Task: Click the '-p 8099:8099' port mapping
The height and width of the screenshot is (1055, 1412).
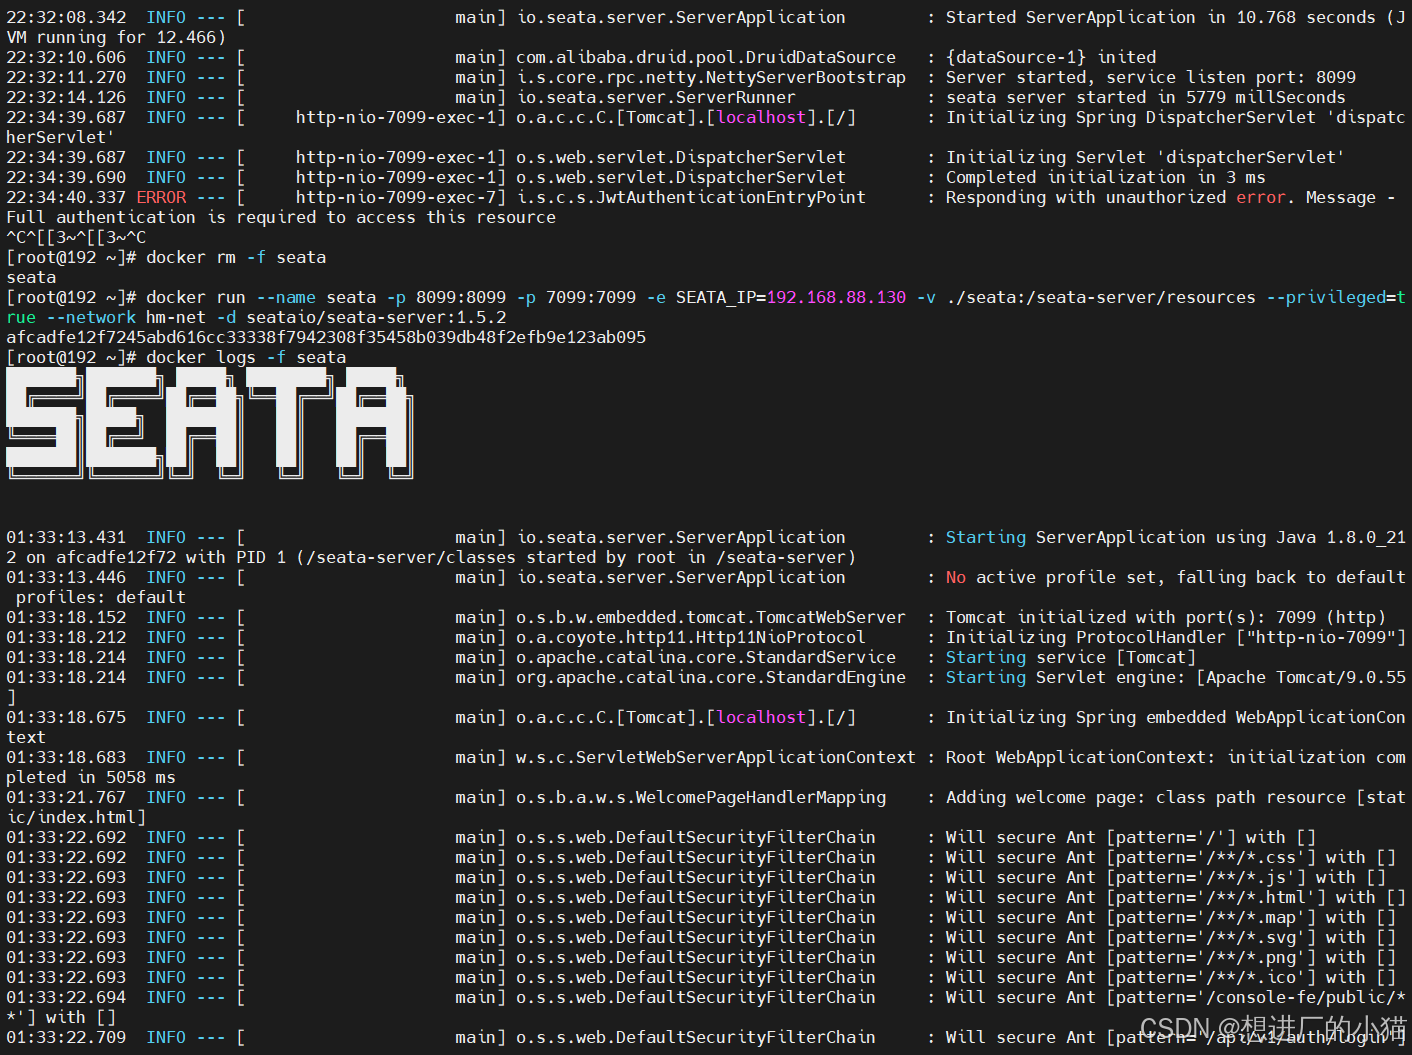Action: point(446,297)
